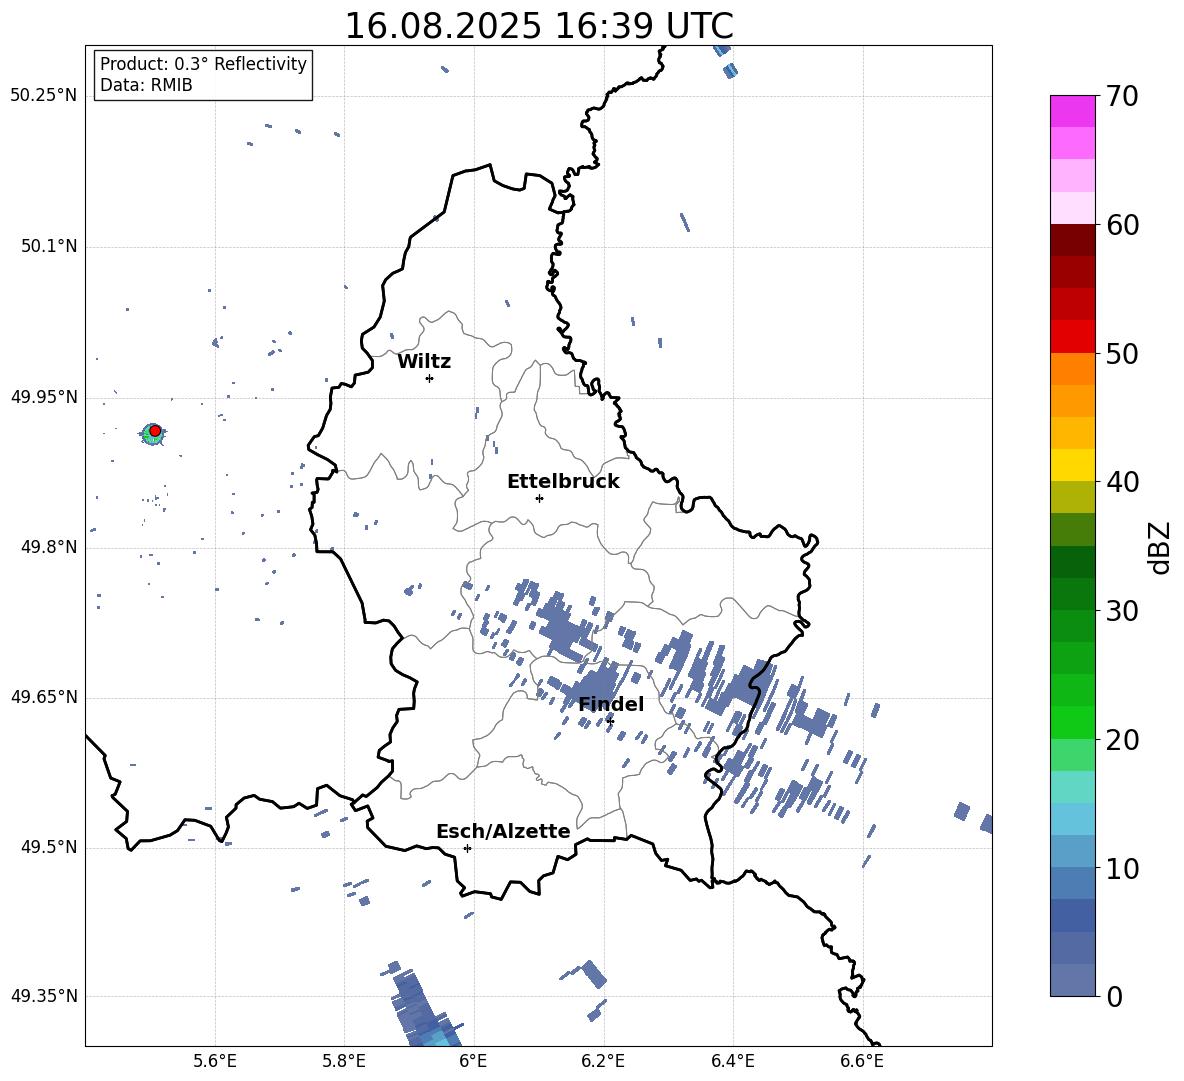Click the 49.95°N latitude label
Screen dimensions: 1184x1081
click(x=44, y=397)
